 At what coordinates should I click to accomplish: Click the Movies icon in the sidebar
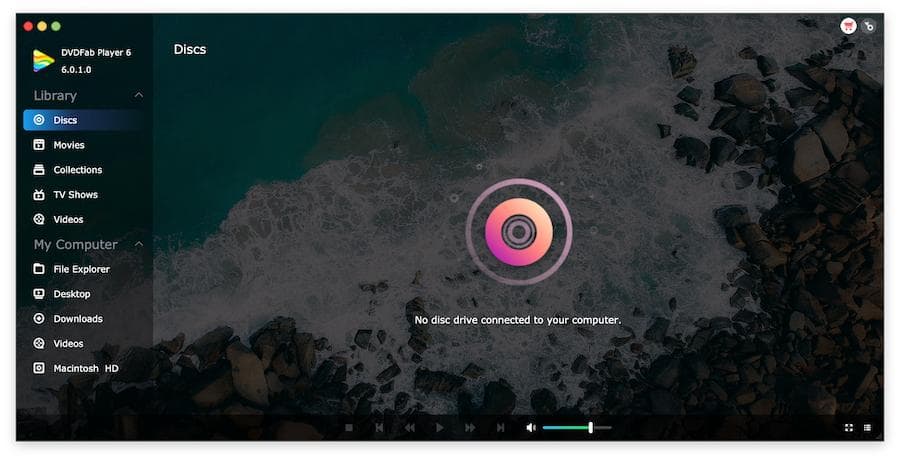[38, 145]
